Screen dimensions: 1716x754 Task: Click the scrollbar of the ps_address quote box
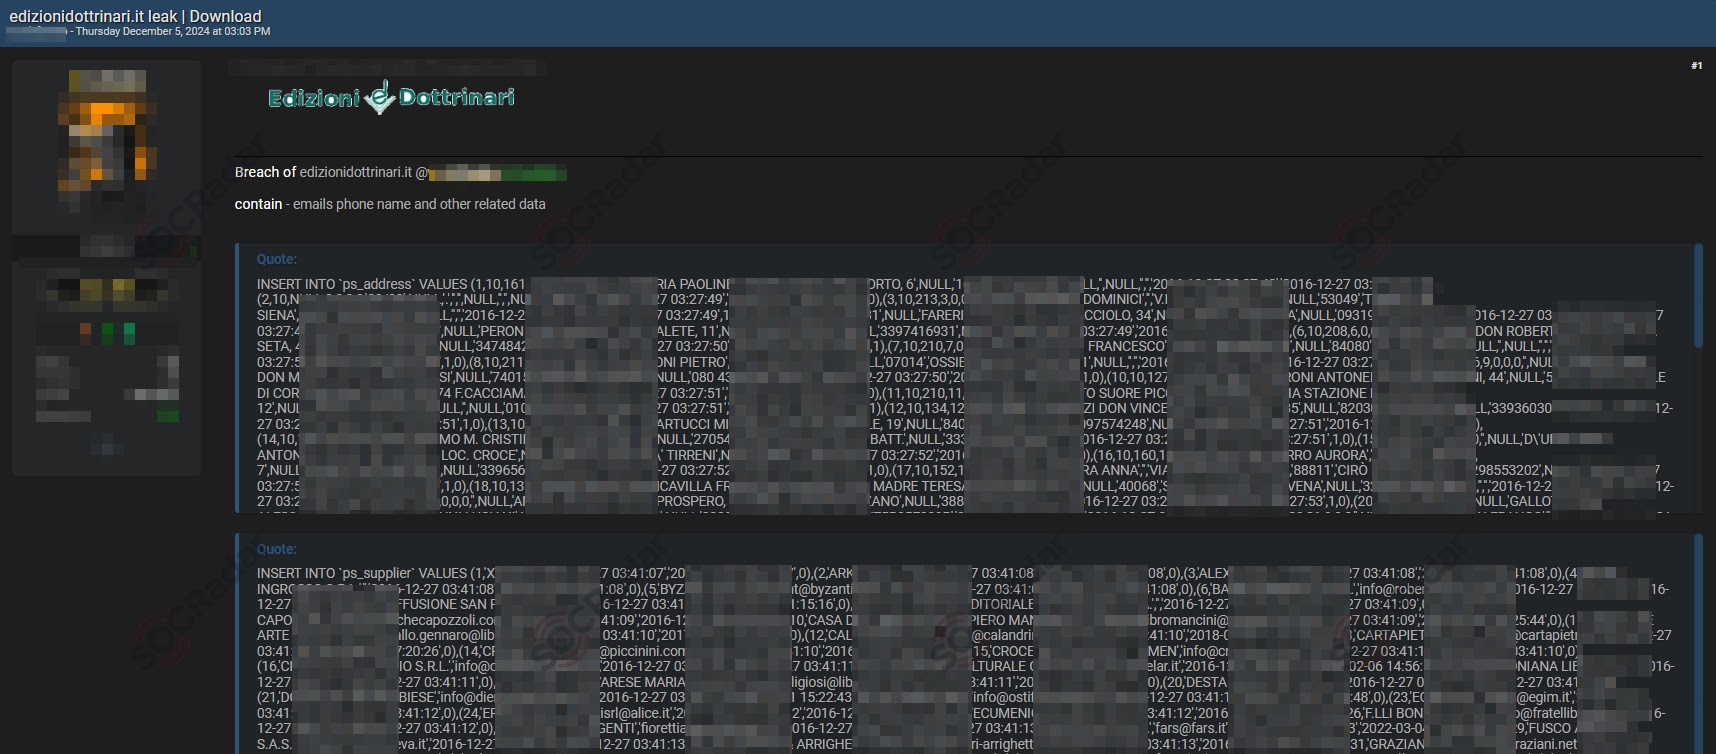coord(1698,297)
